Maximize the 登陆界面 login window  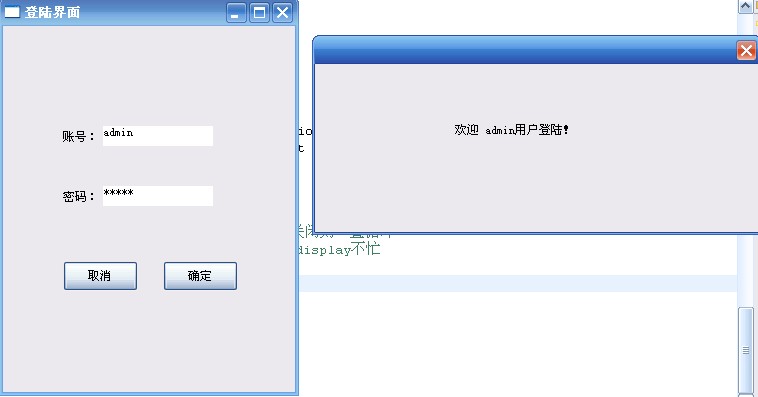[x=259, y=13]
